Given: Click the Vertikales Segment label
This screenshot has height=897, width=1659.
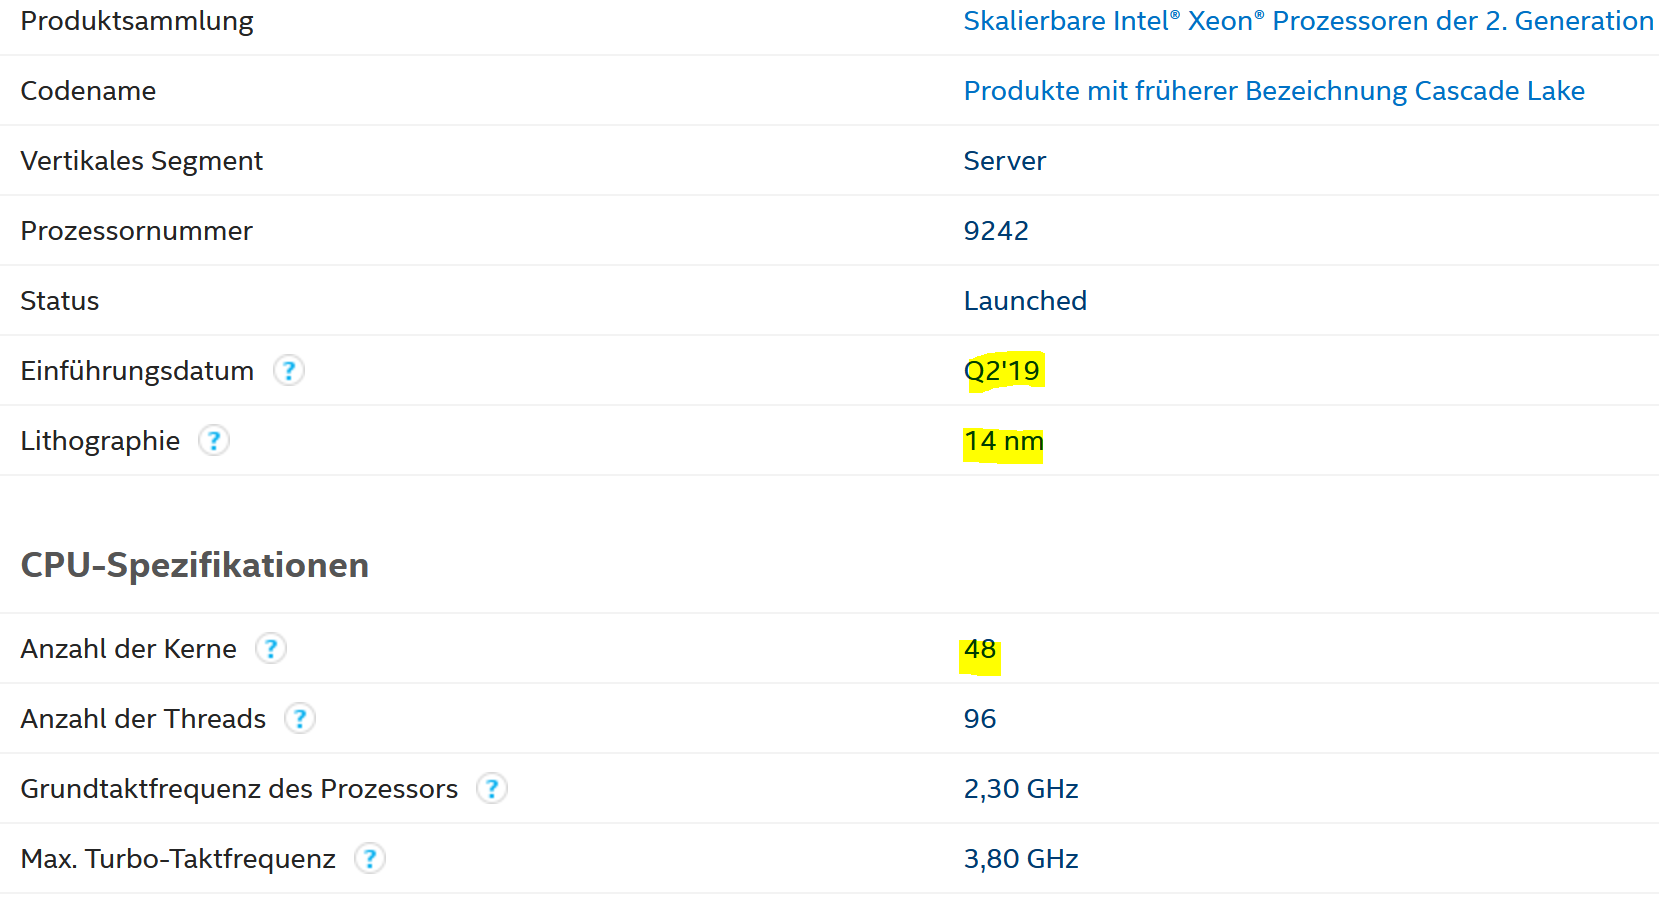Looking at the screenshot, I should (x=142, y=161).
